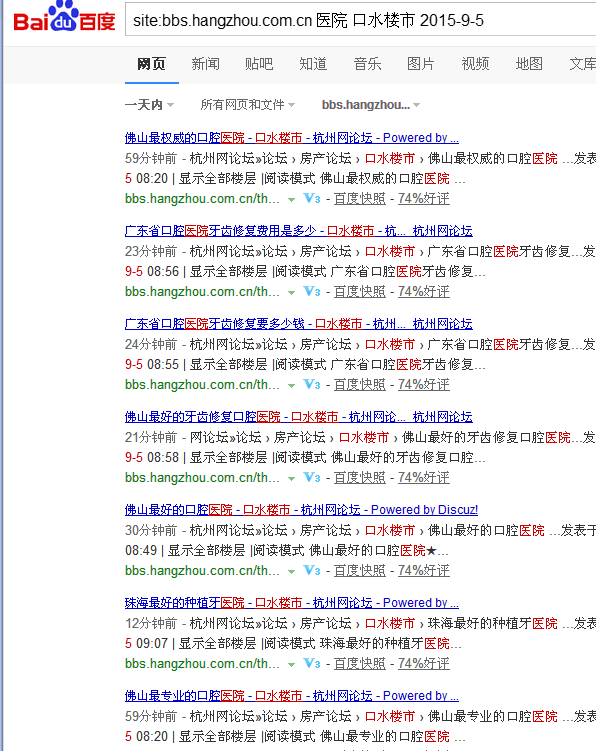Viewport: 596px width, 751px height.
Task: Click the '23分钟前' snippet text
Action: pos(151,251)
